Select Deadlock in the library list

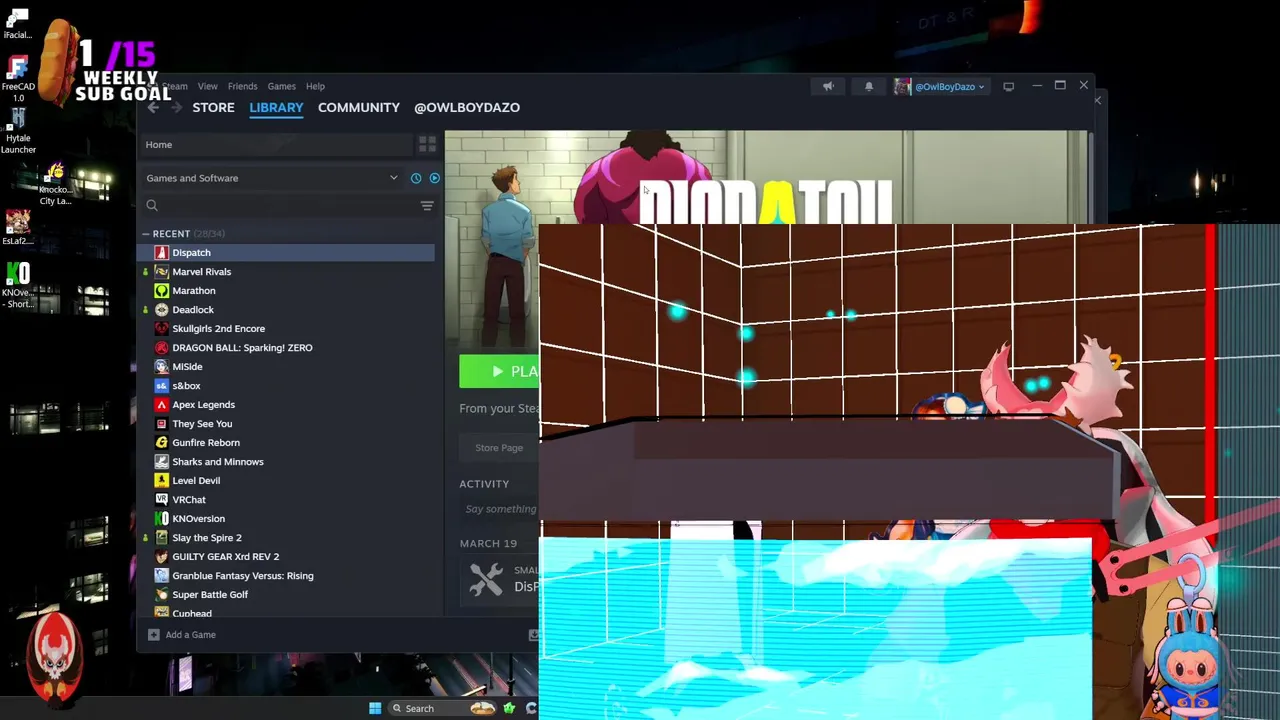(x=286, y=310)
